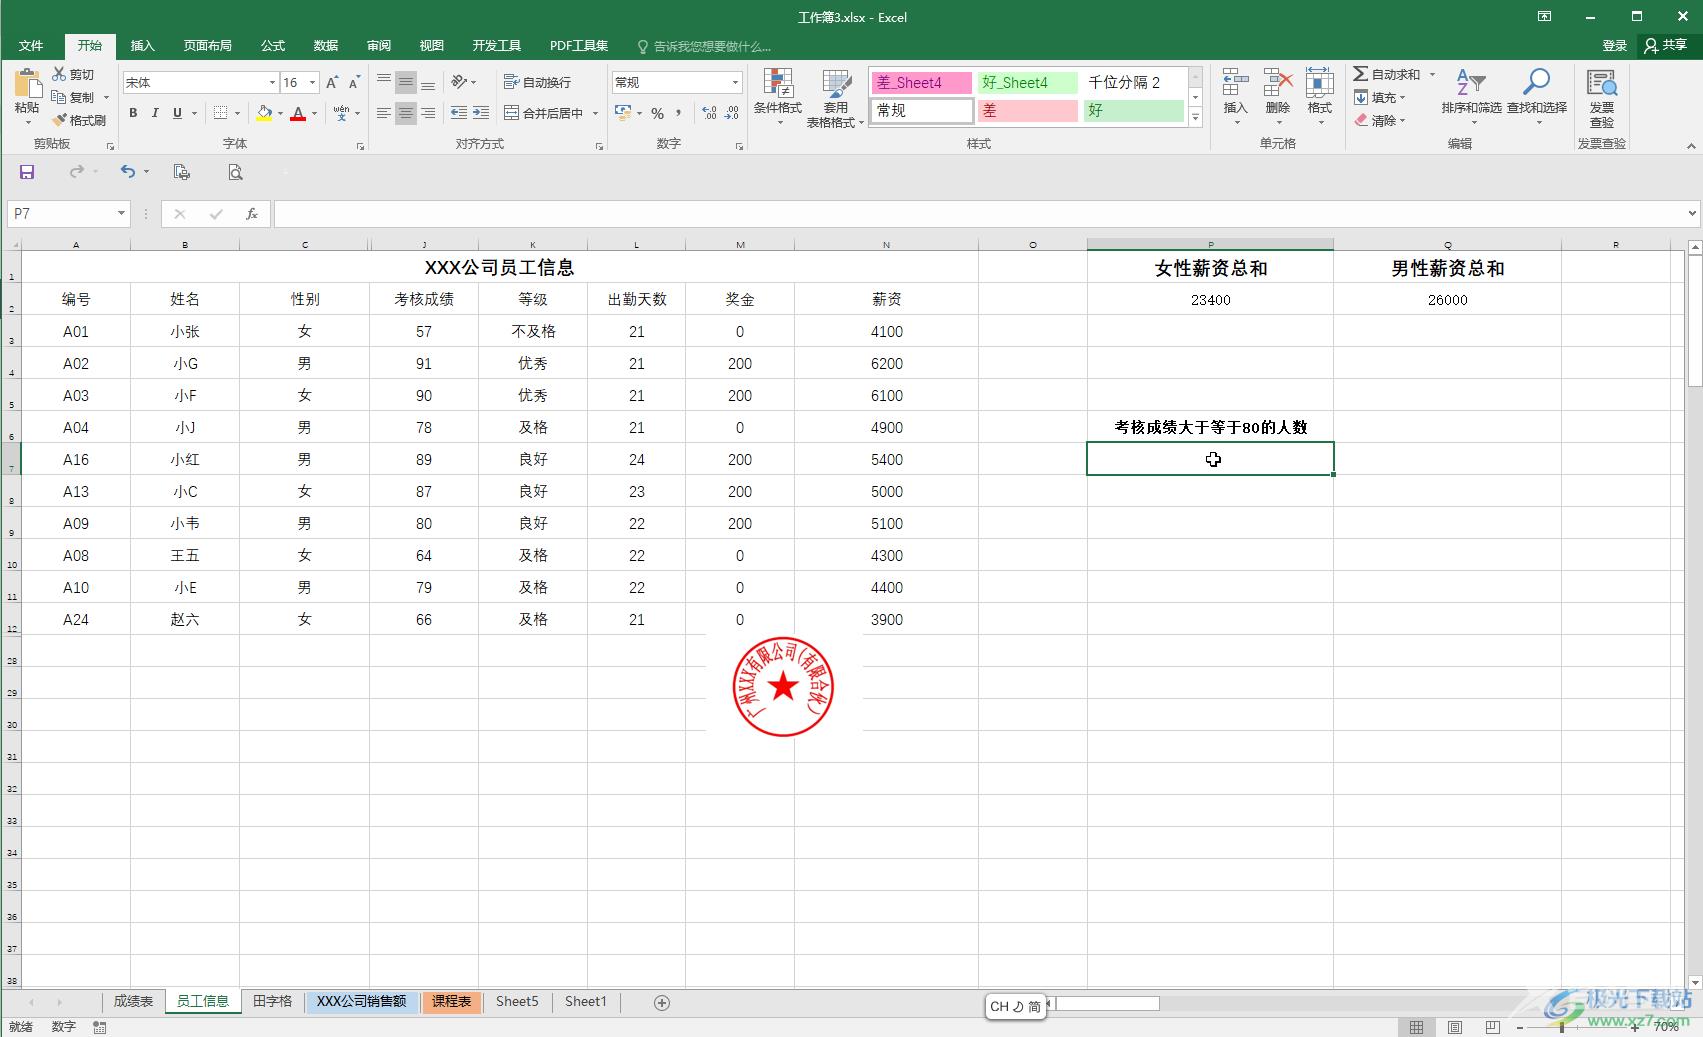1703x1037 pixels.
Task: Click the zoom slider handle
Action: [x=1562, y=1027]
